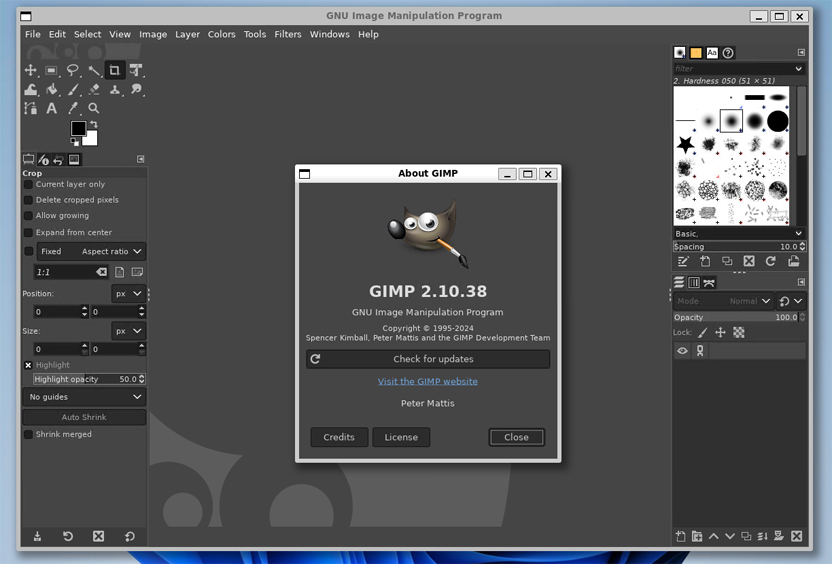Follow the Visit the GIMP website link
Image resolution: width=832 pixels, height=564 pixels.
click(x=428, y=381)
